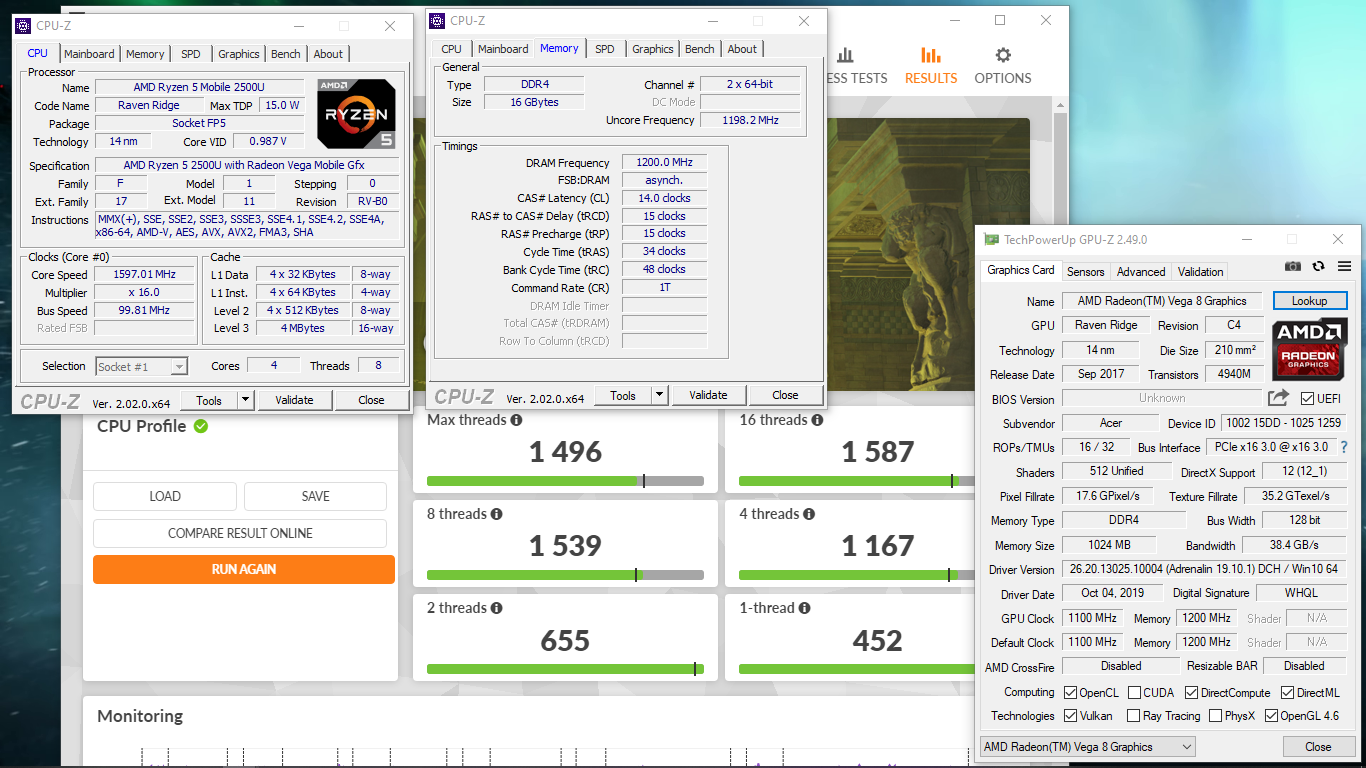Viewport: 1366px width, 768px height.
Task: Click the info icon next to Max threads
Action: [x=516, y=421]
